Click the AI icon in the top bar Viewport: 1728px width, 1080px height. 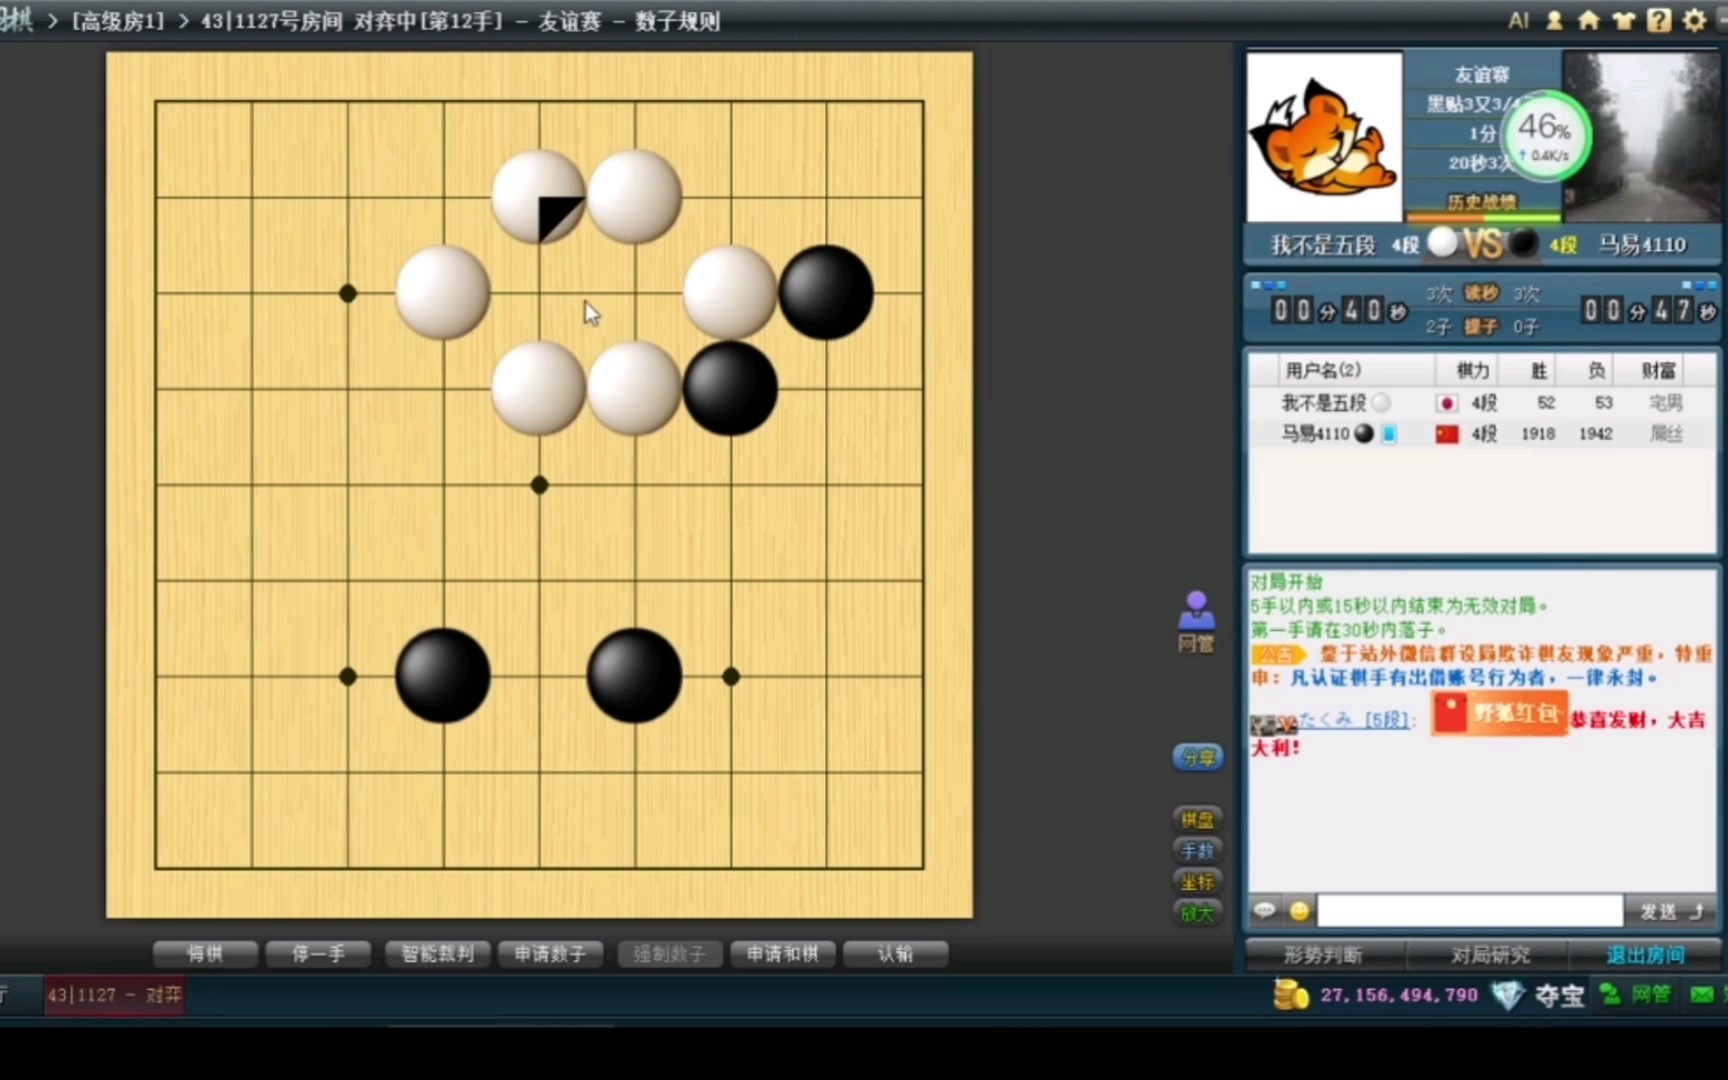(1519, 20)
